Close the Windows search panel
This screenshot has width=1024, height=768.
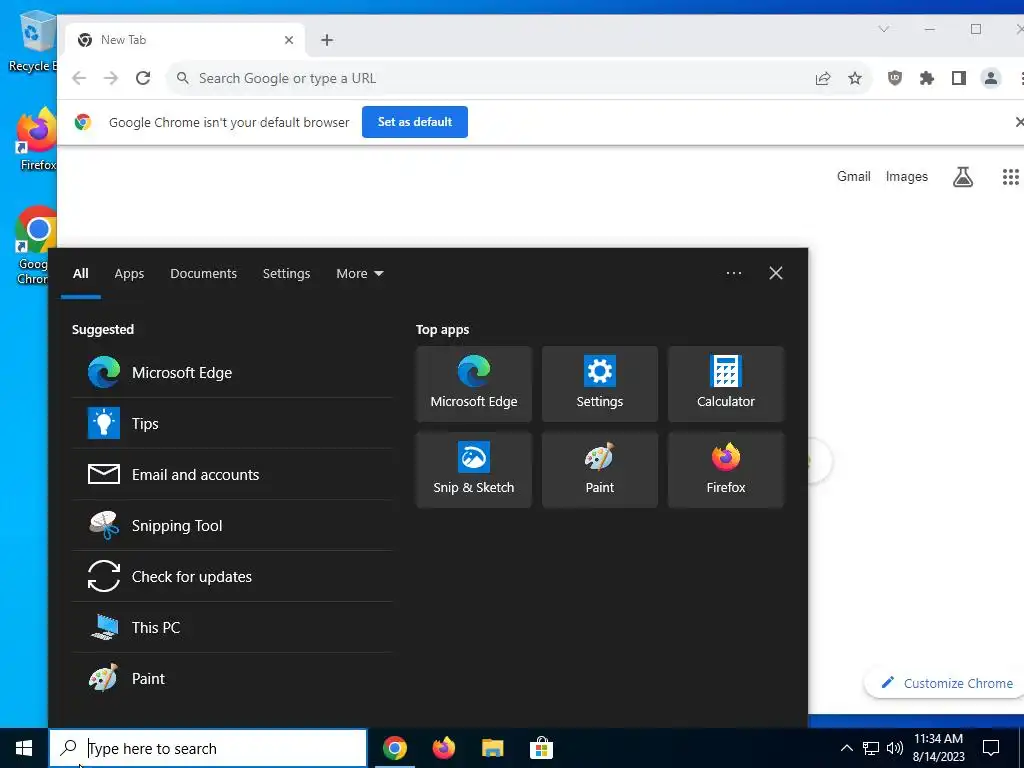click(775, 273)
